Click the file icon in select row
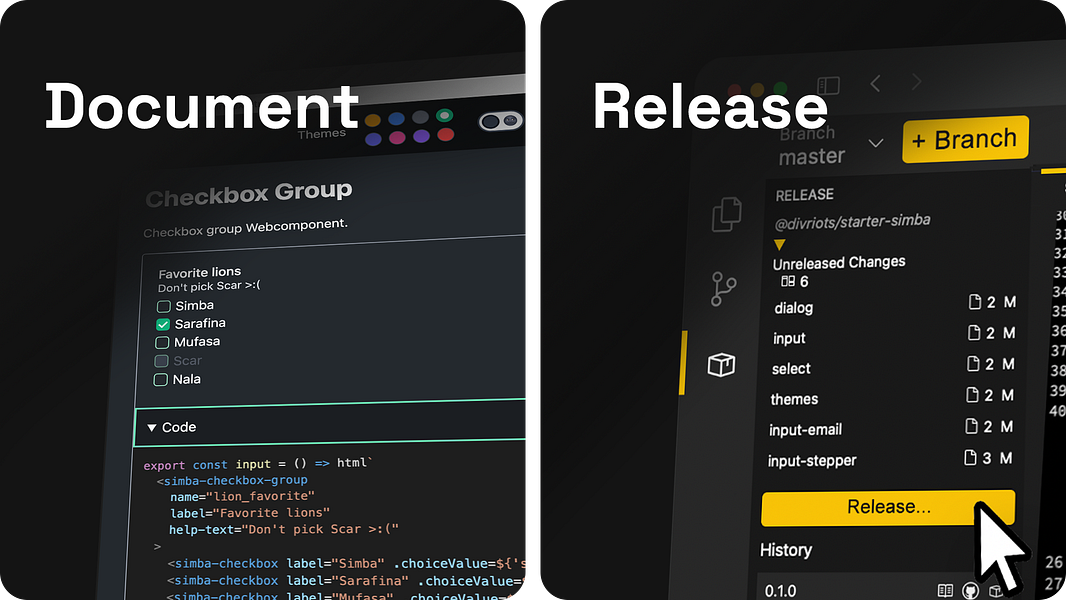 point(974,364)
